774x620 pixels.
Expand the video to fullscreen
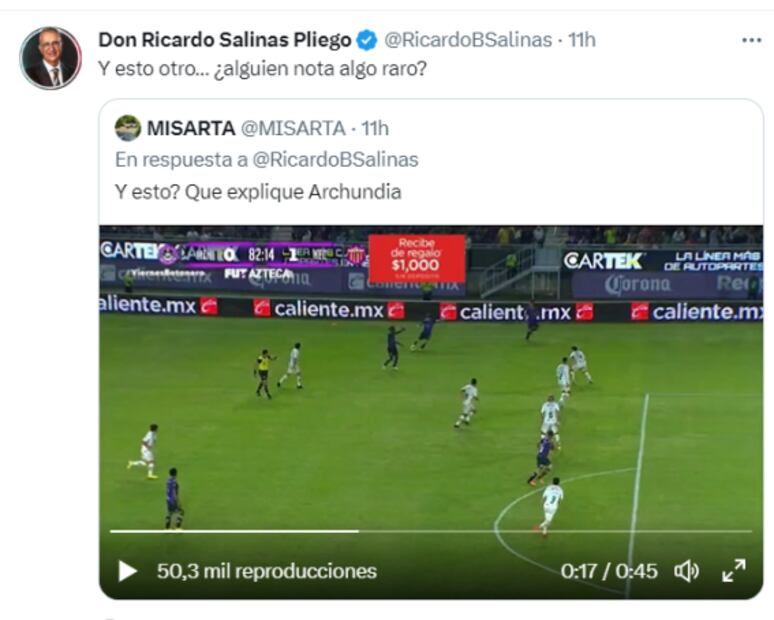[x=734, y=571]
